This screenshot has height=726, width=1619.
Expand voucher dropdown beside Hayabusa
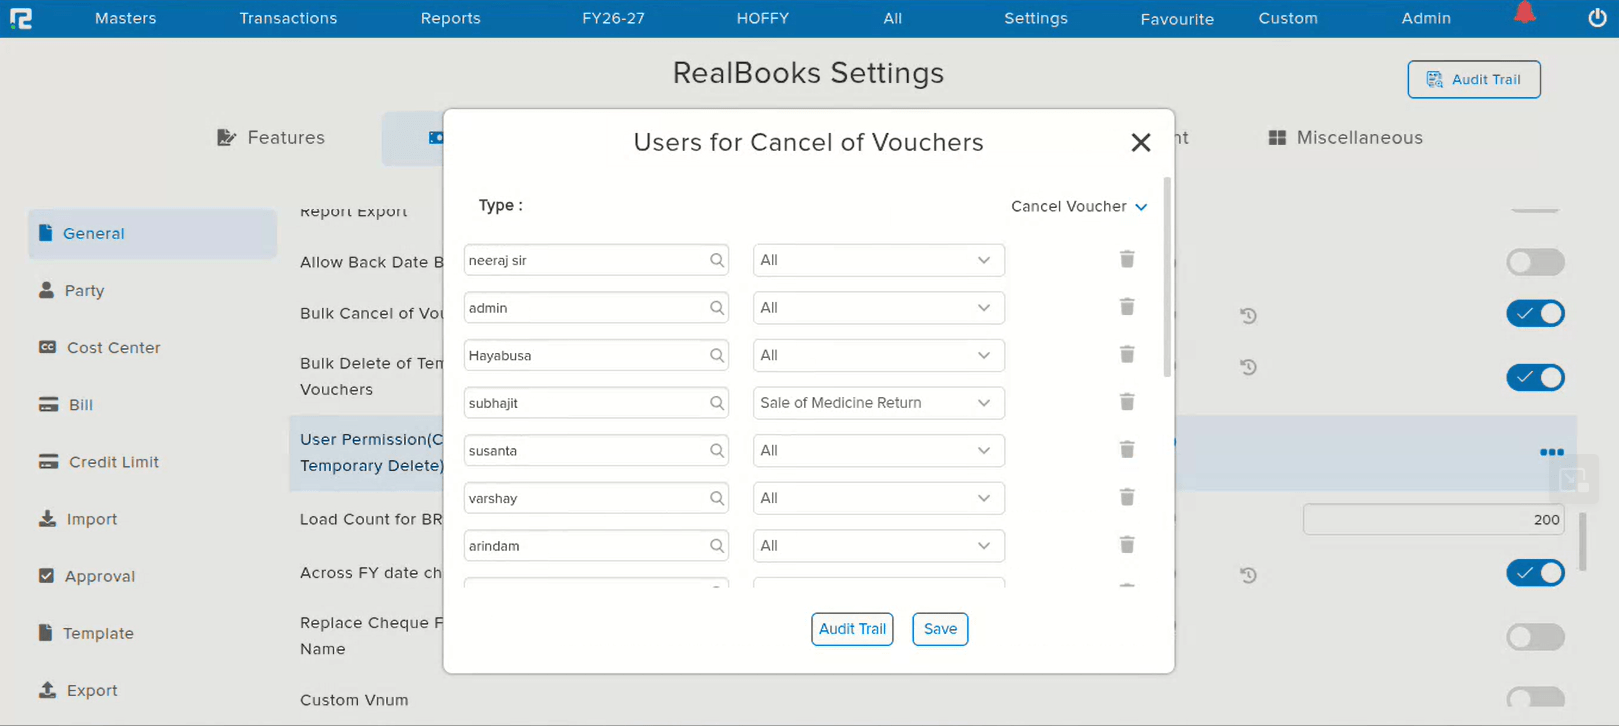click(x=879, y=355)
